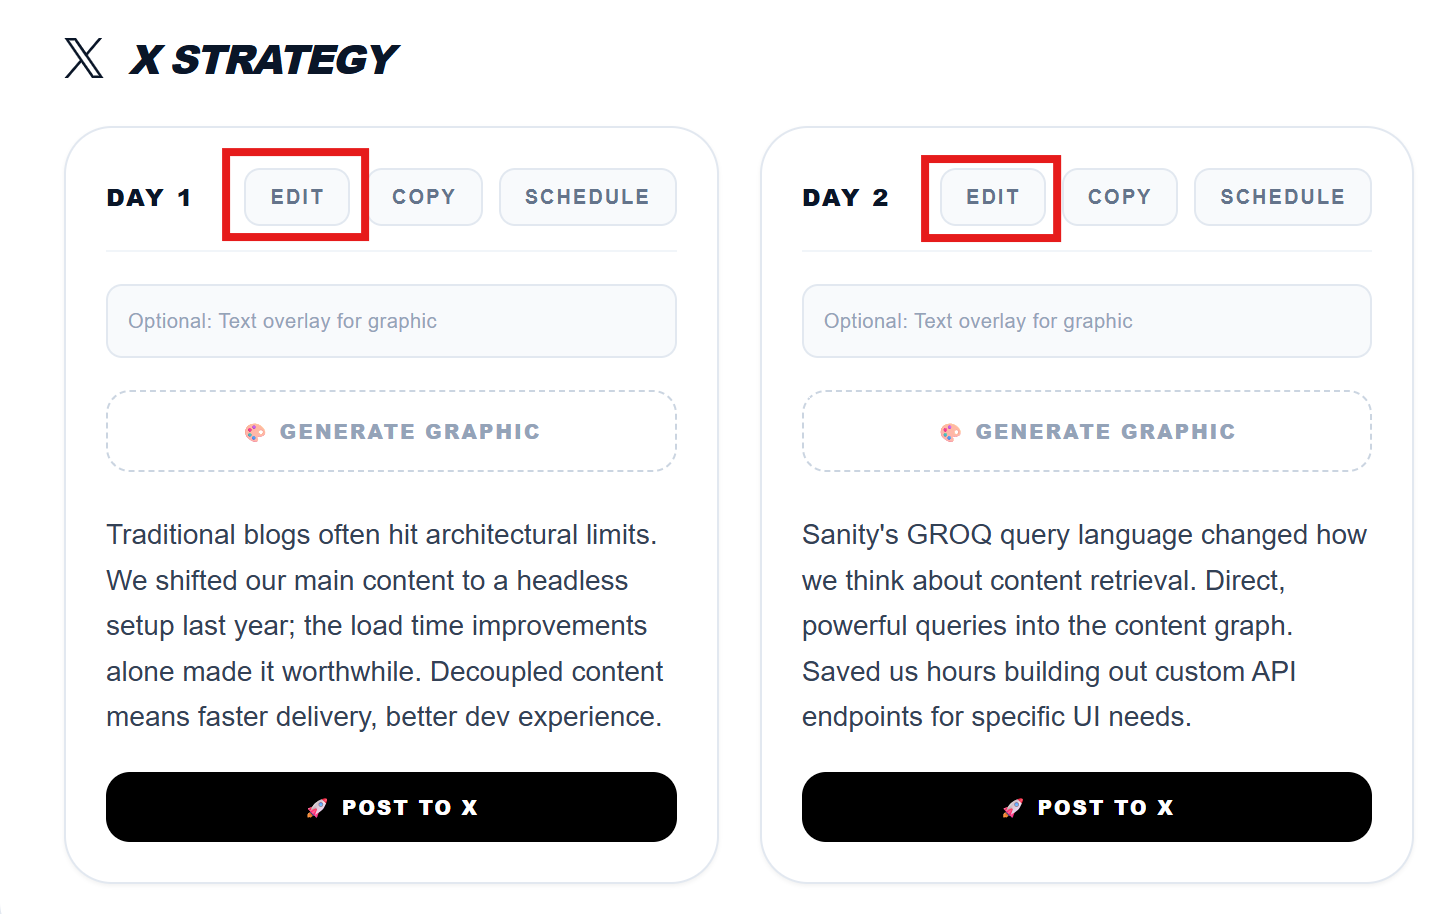Image resolution: width=1442 pixels, height=914 pixels.
Task: Post the Day 2 content to X
Action: pyautogui.click(x=1086, y=807)
